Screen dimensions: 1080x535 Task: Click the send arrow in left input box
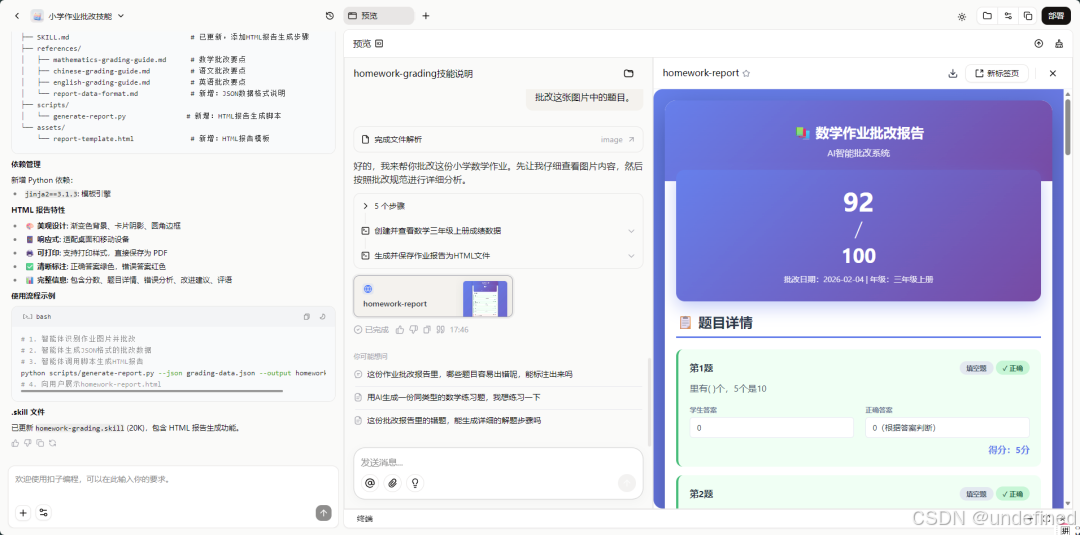324,512
